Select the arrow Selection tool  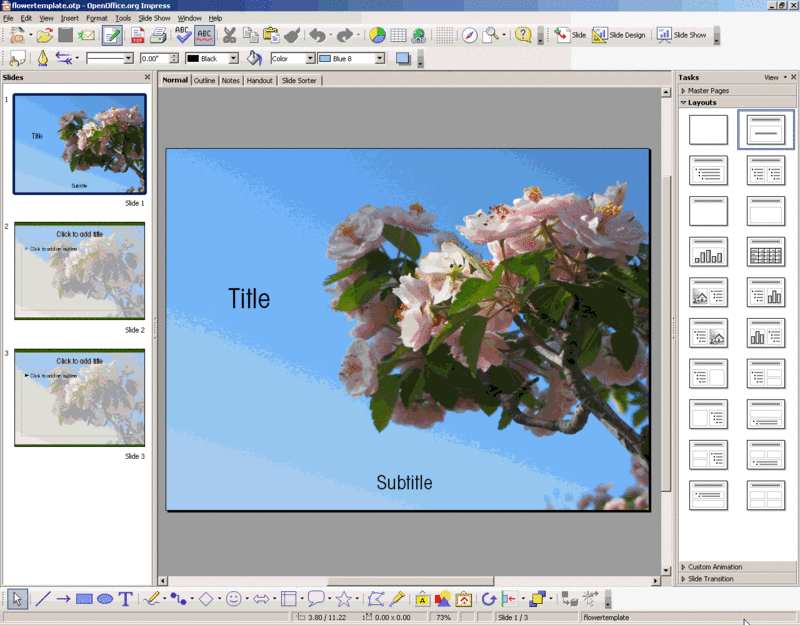[17, 598]
